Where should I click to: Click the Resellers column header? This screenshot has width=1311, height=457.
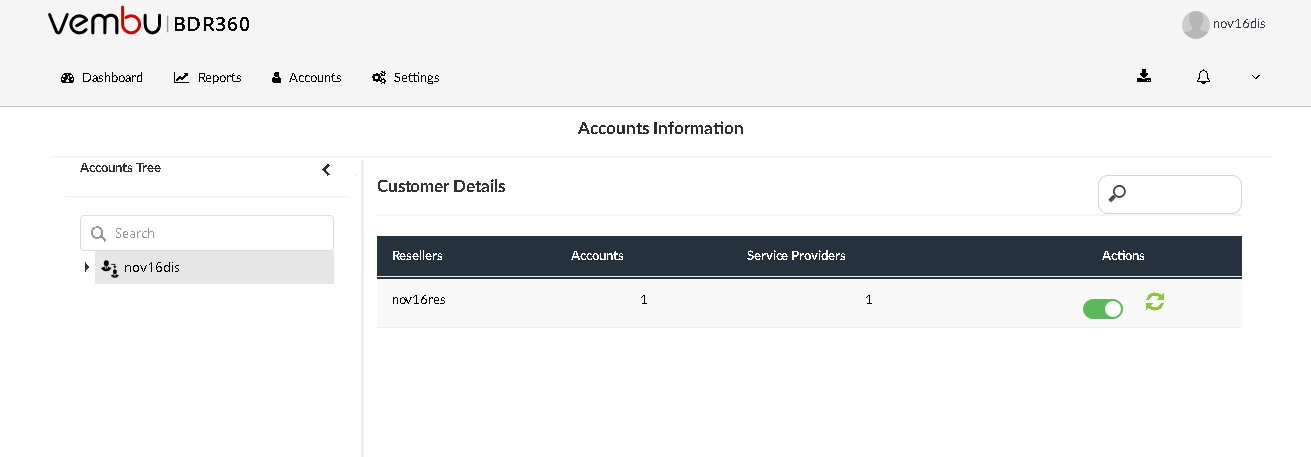(417, 256)
